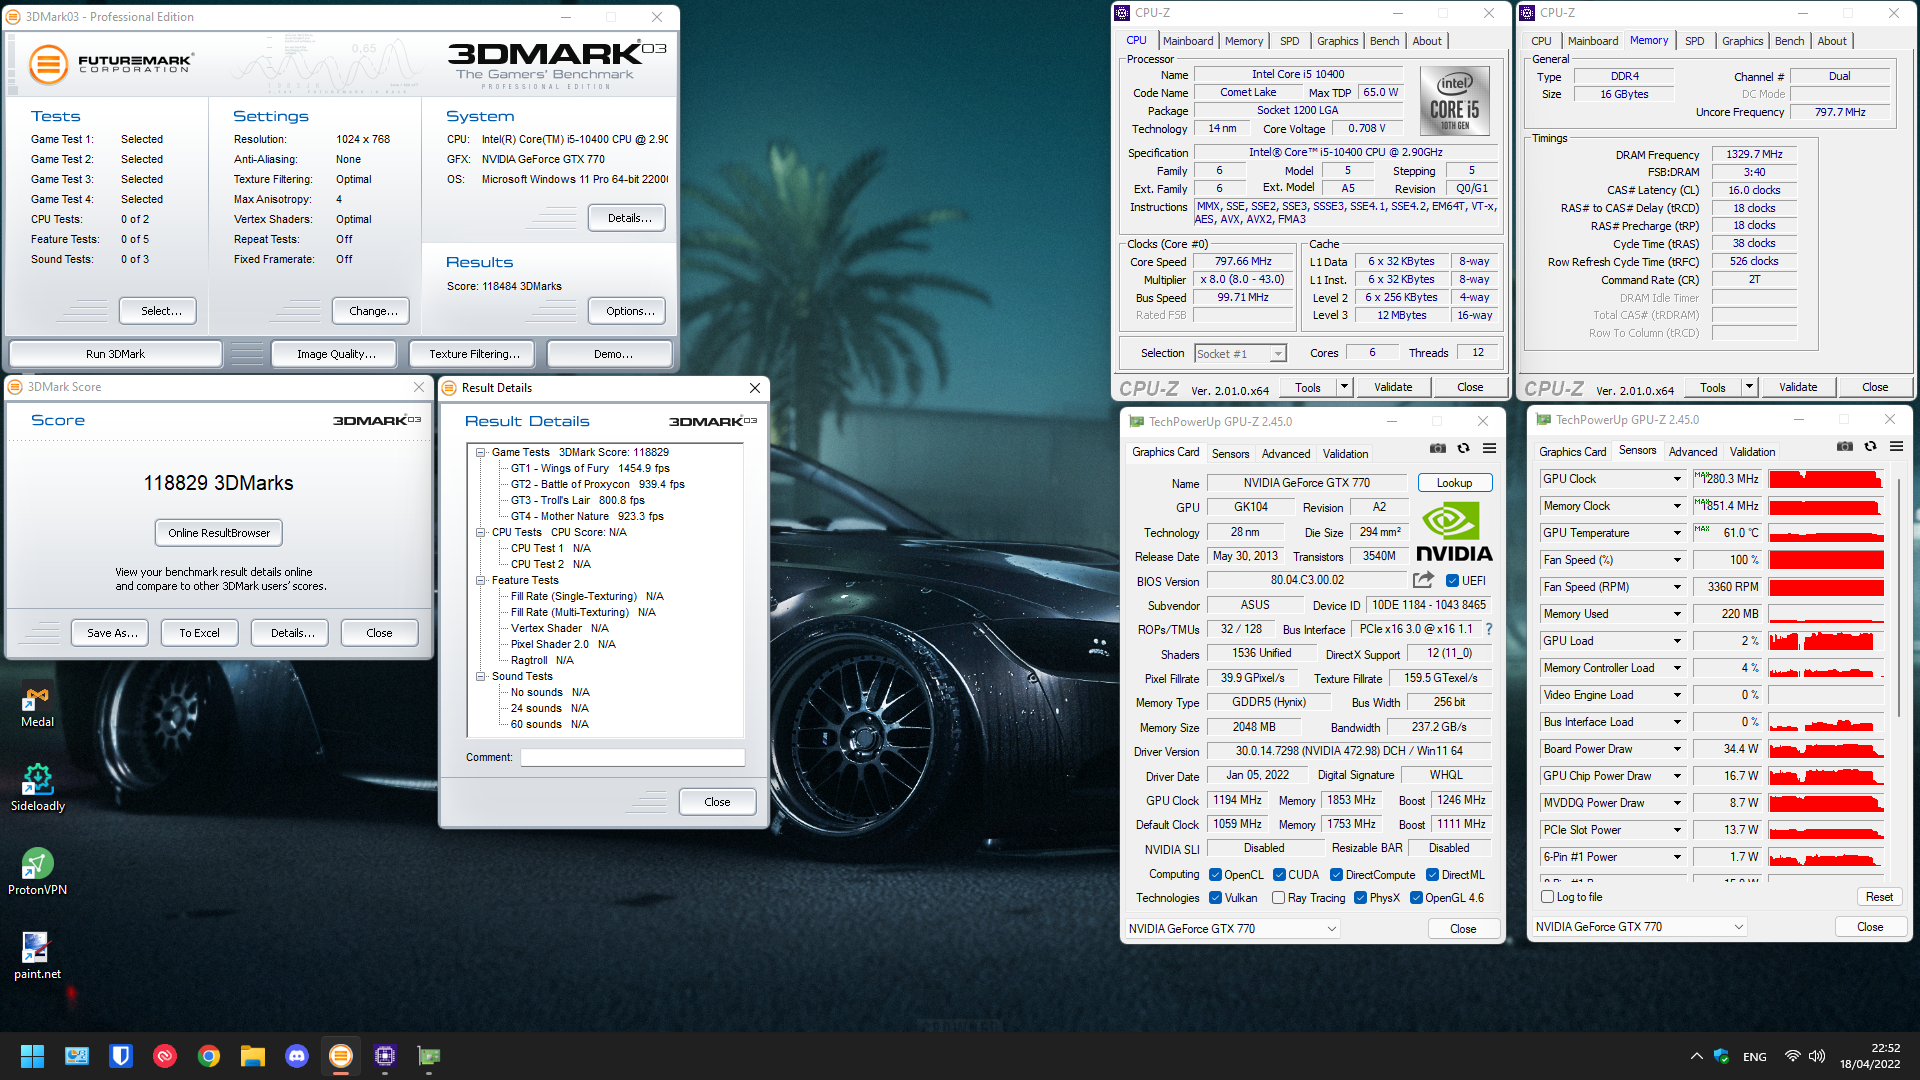The height and width of the screenshot is (1080, 1920).
Task: Open the GPU Temperature sensor dropdown
Action: [x=1677, y=533]
